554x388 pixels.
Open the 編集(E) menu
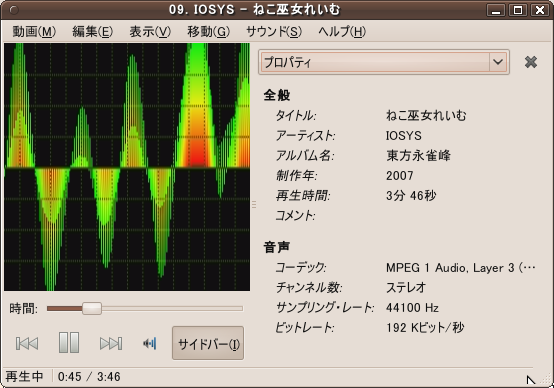click(x=93, y=32)
